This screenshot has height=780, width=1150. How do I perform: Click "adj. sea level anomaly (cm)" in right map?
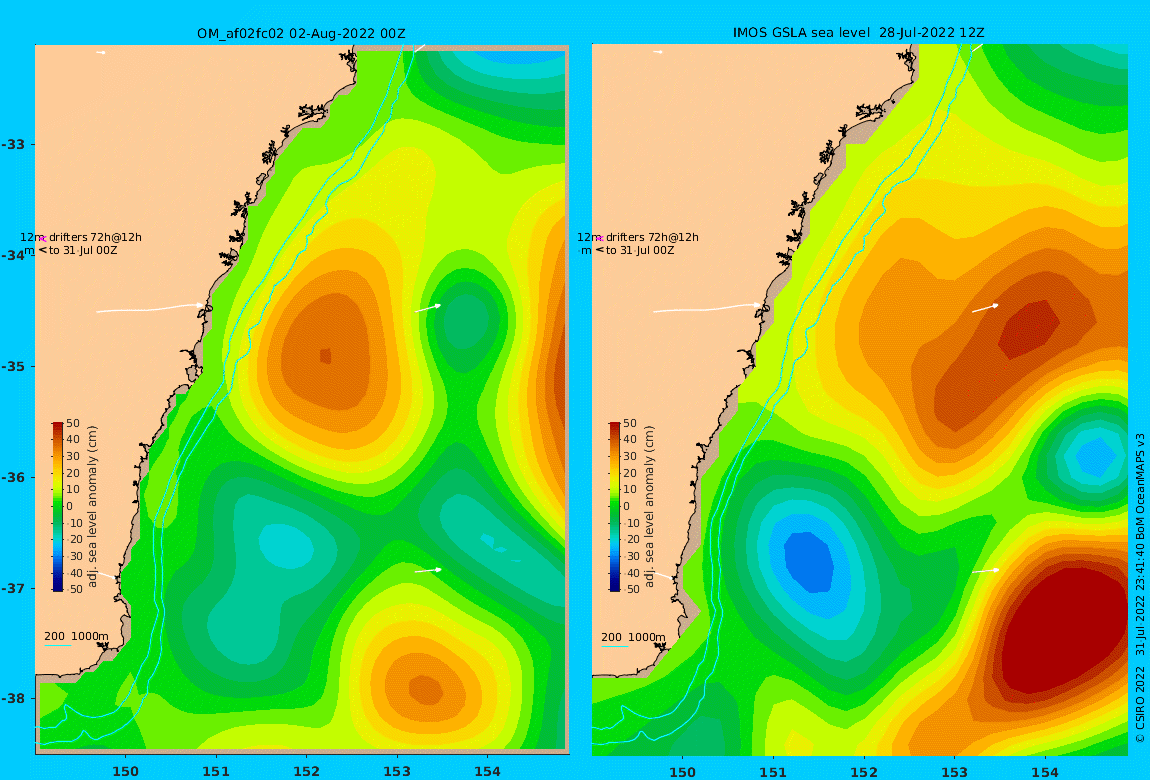point(649,506)
